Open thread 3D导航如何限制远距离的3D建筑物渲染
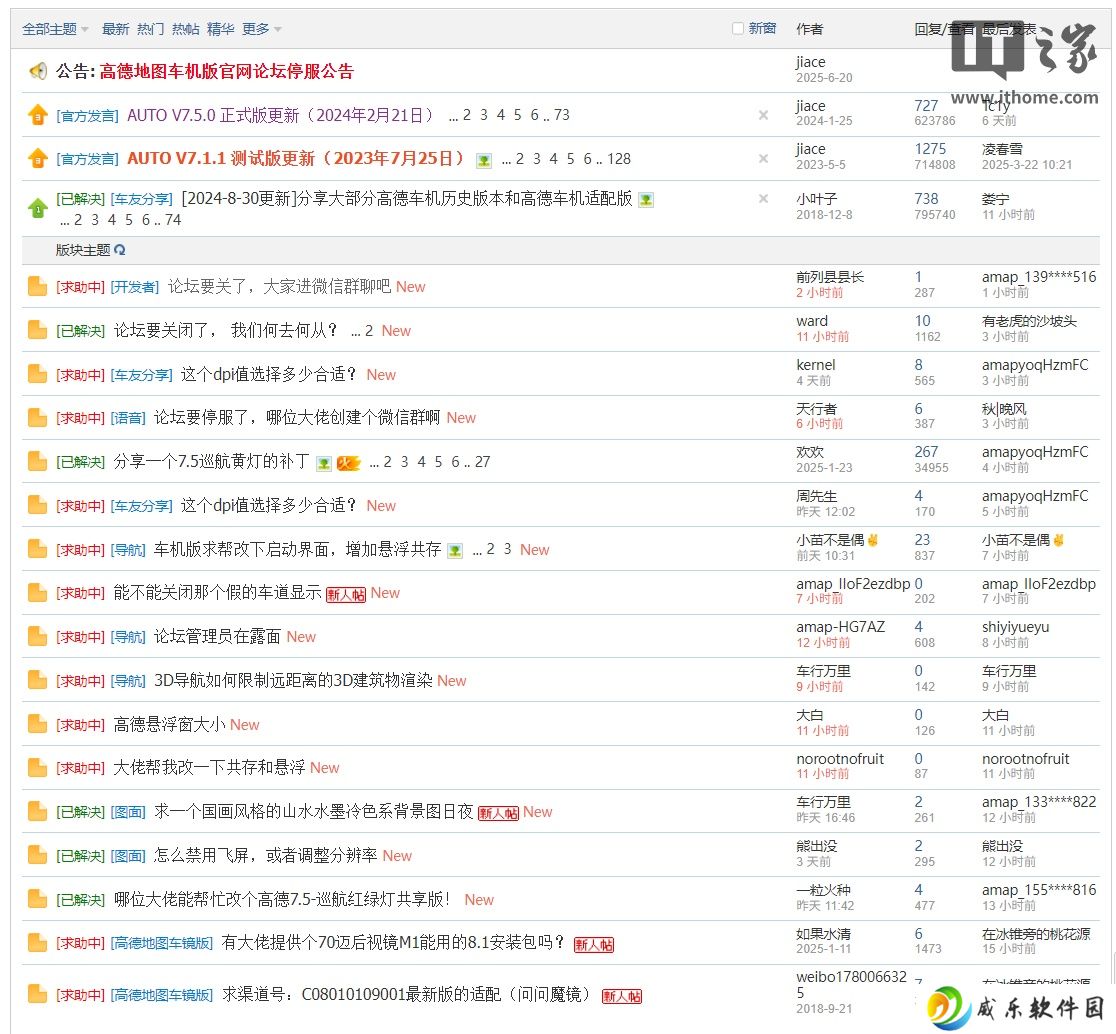 [293, 680]
